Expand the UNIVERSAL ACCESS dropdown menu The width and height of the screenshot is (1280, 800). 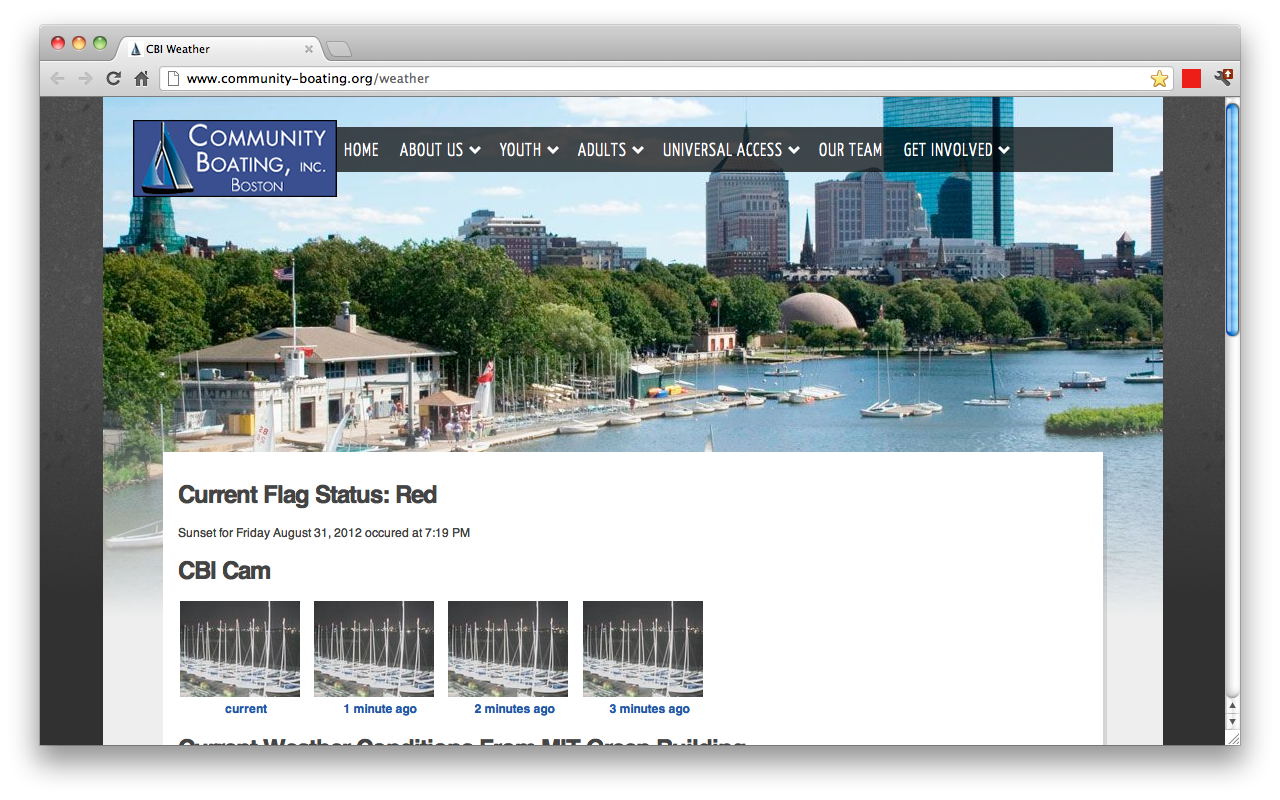point(731,150)
